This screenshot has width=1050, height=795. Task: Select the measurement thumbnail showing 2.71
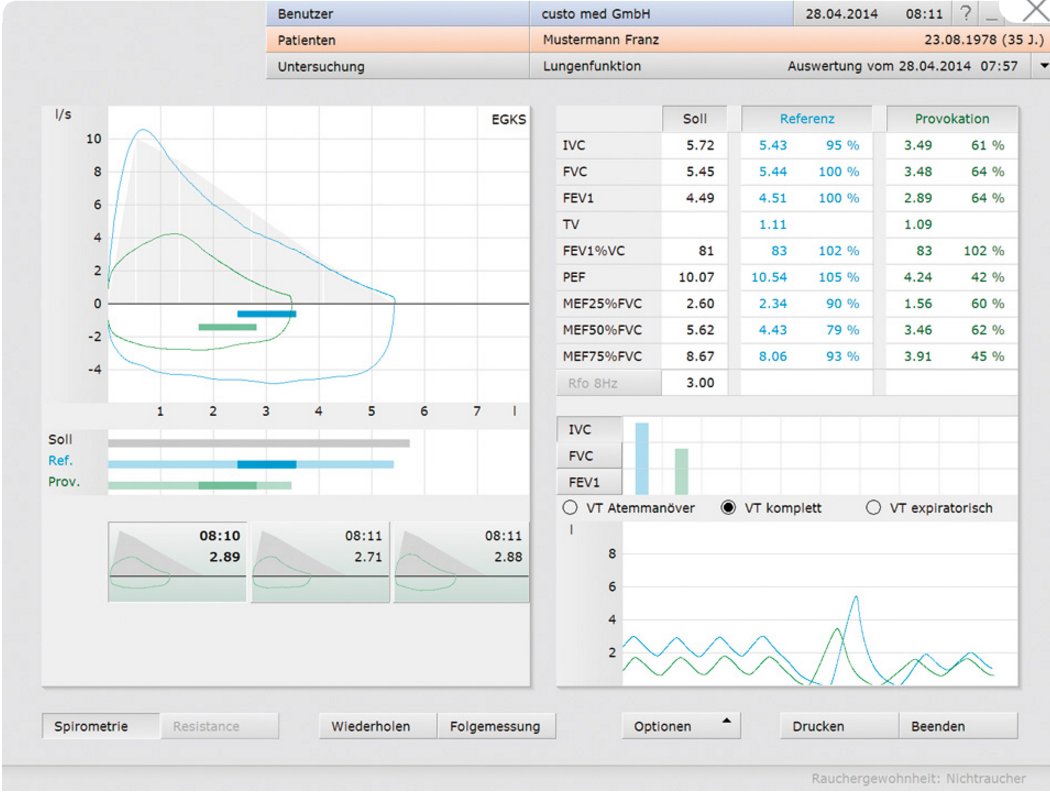pos(319,561)
